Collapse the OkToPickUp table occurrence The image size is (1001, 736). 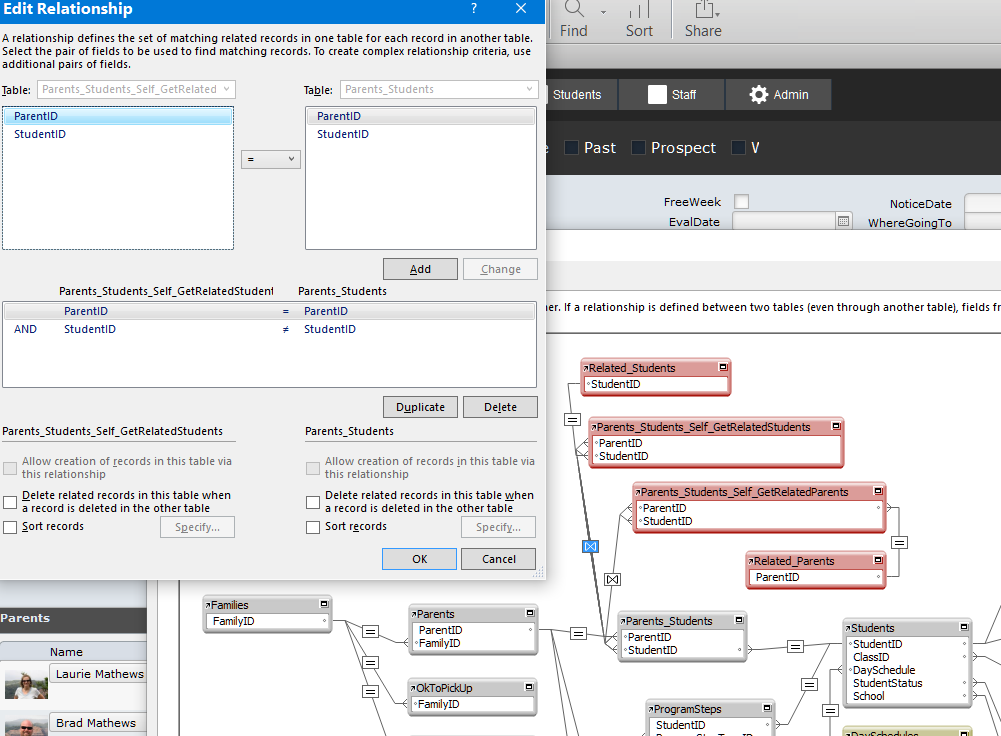[x=529, y=687]
